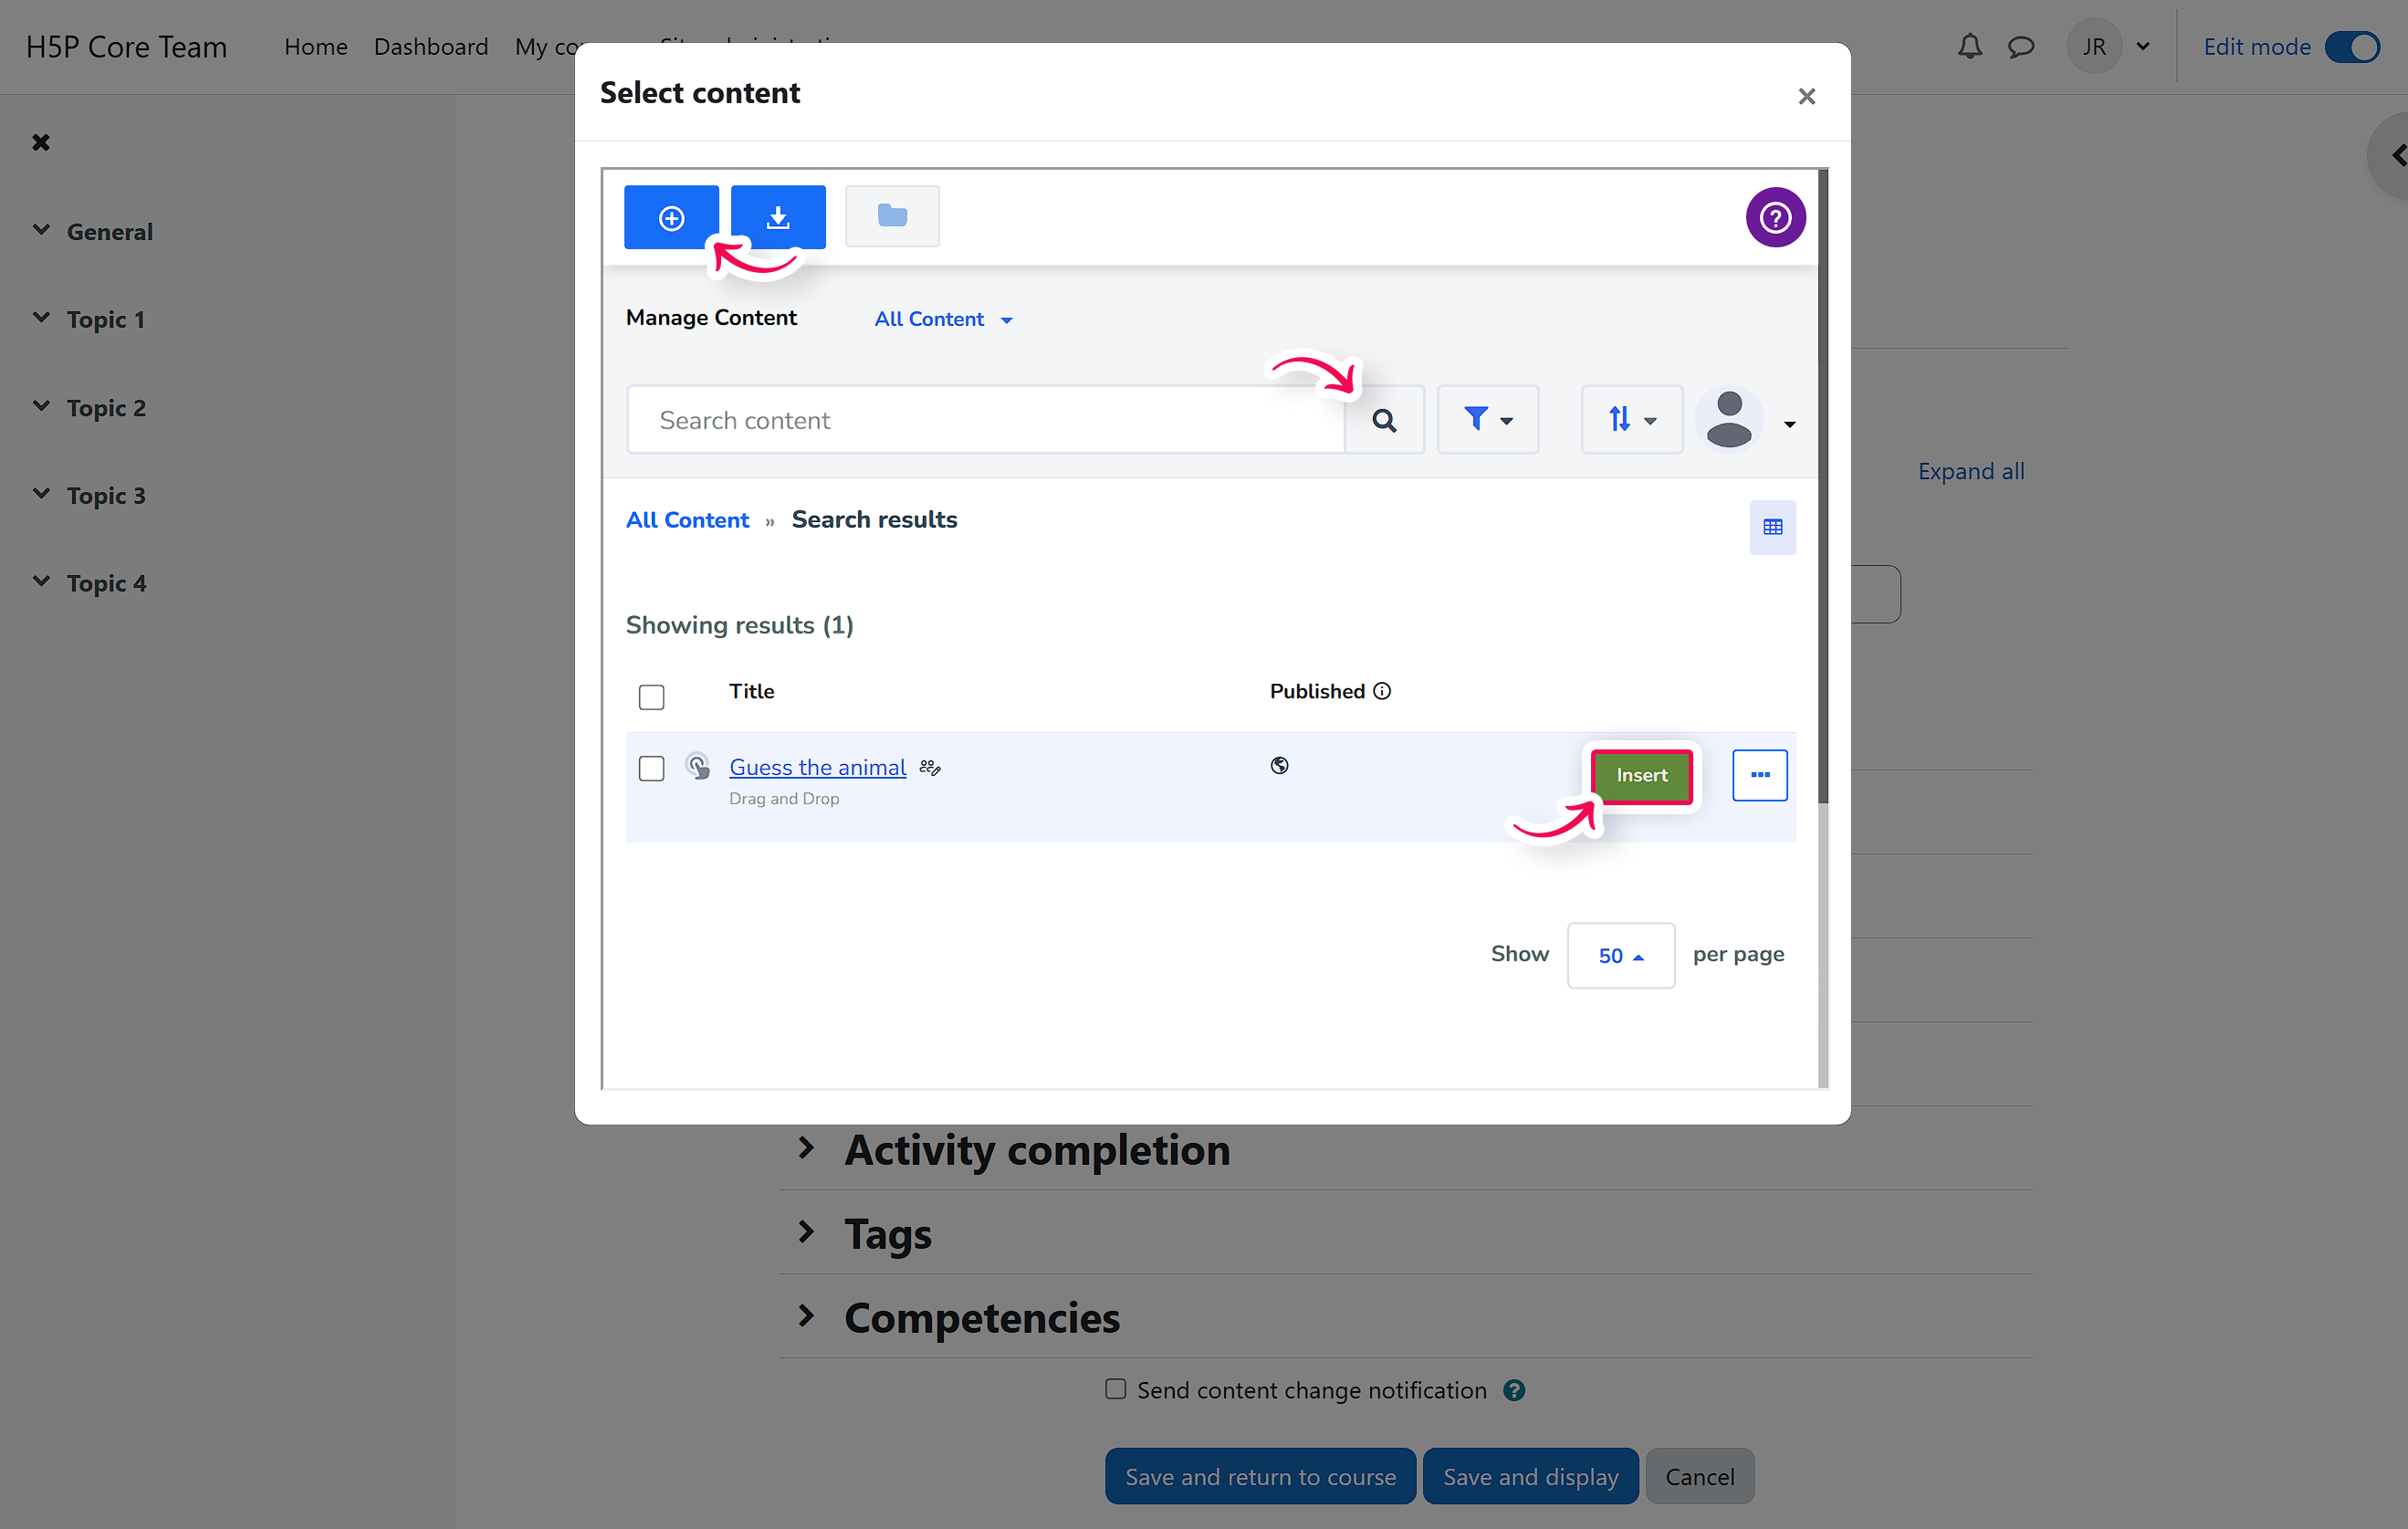This screenshot has width=2408, height=1529.
Task: Click the add new content plus icon
Action: [x=671, y=217]
